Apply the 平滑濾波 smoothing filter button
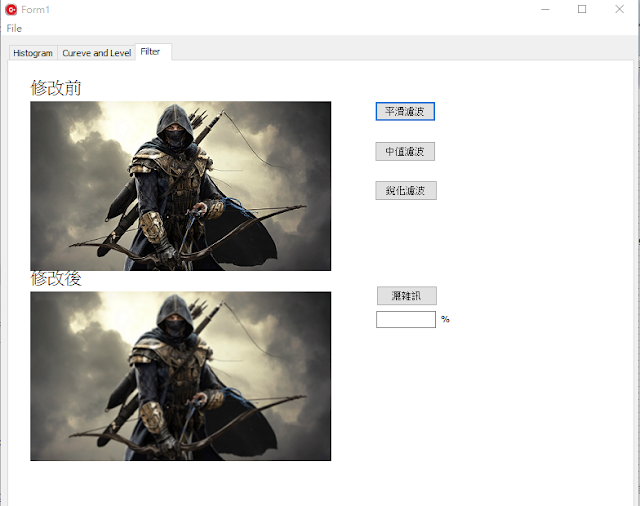 (405, 111)
